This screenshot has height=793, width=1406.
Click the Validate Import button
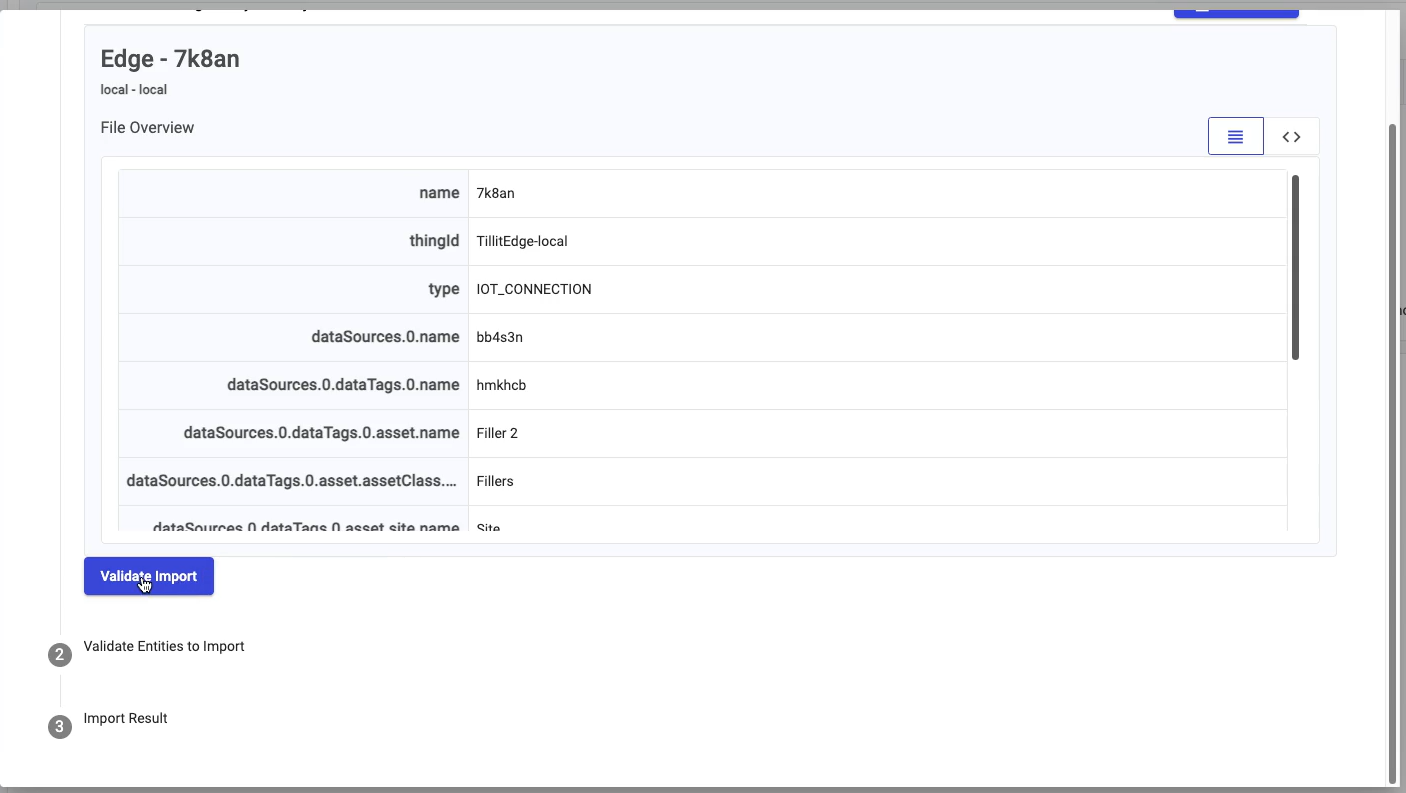(x=149, y=576)
